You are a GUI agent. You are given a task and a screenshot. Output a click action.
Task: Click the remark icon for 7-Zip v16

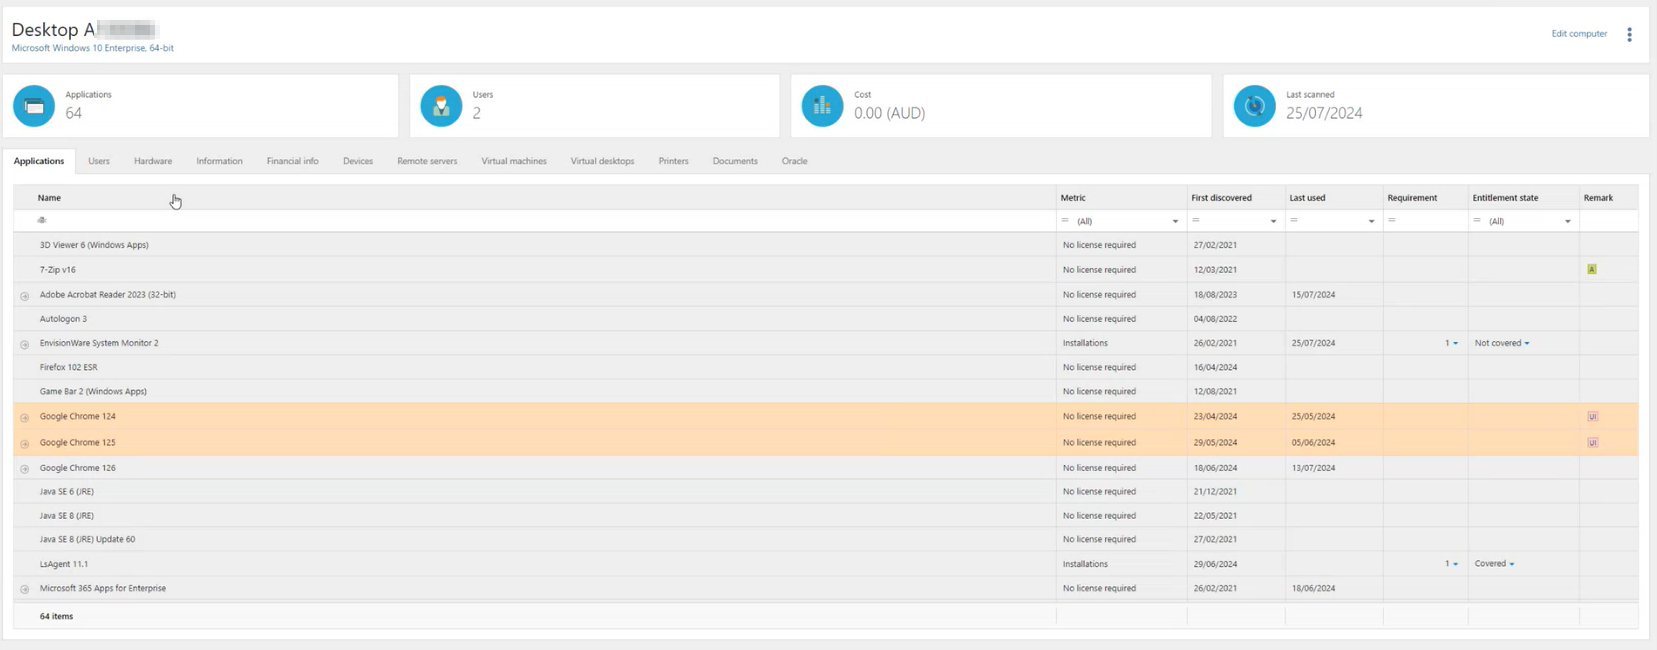pyautogui.click(x=1592, y=269)
